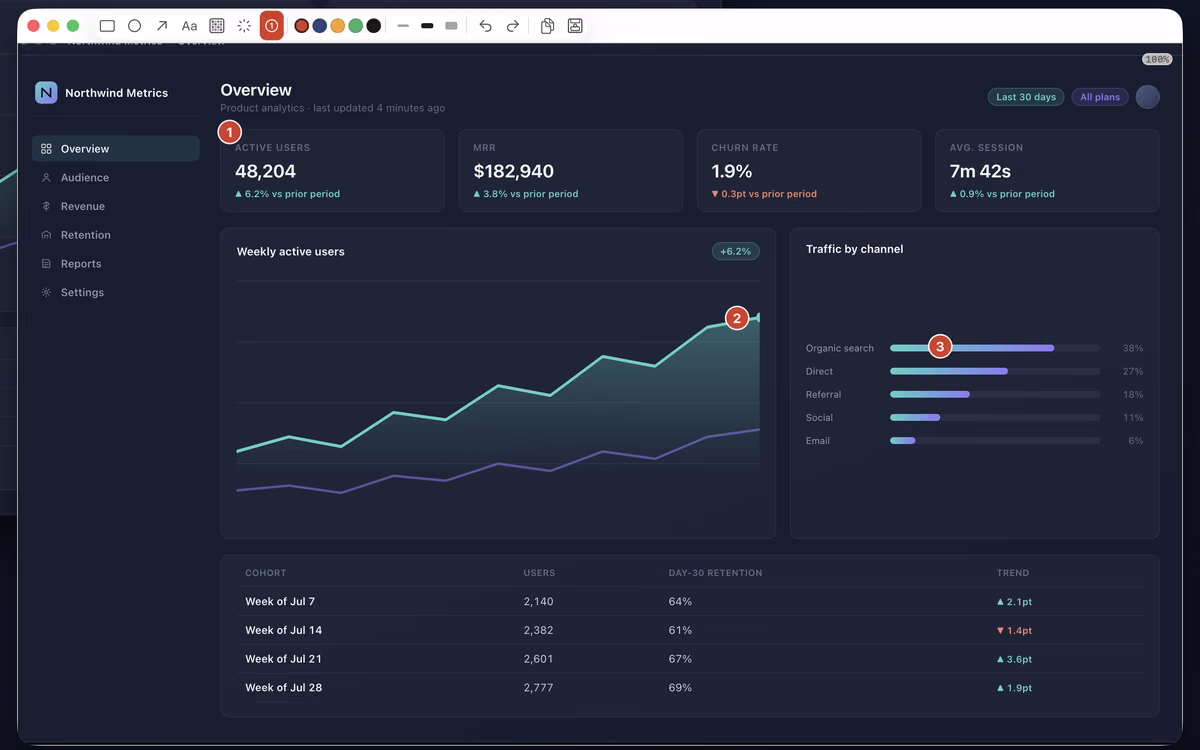Click "0.3pt vs prior period" text

click(769, 194)
